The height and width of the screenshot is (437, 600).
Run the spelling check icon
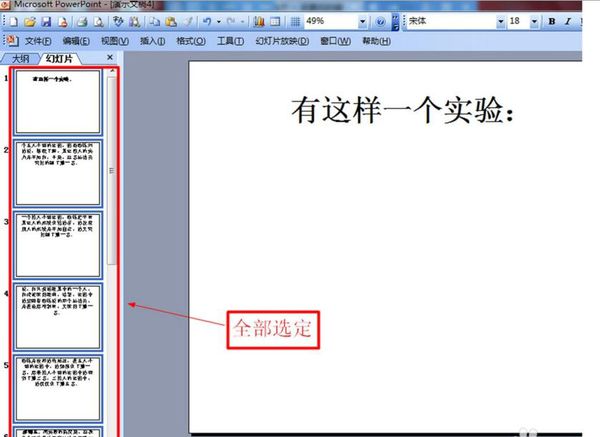click(118, 21)
